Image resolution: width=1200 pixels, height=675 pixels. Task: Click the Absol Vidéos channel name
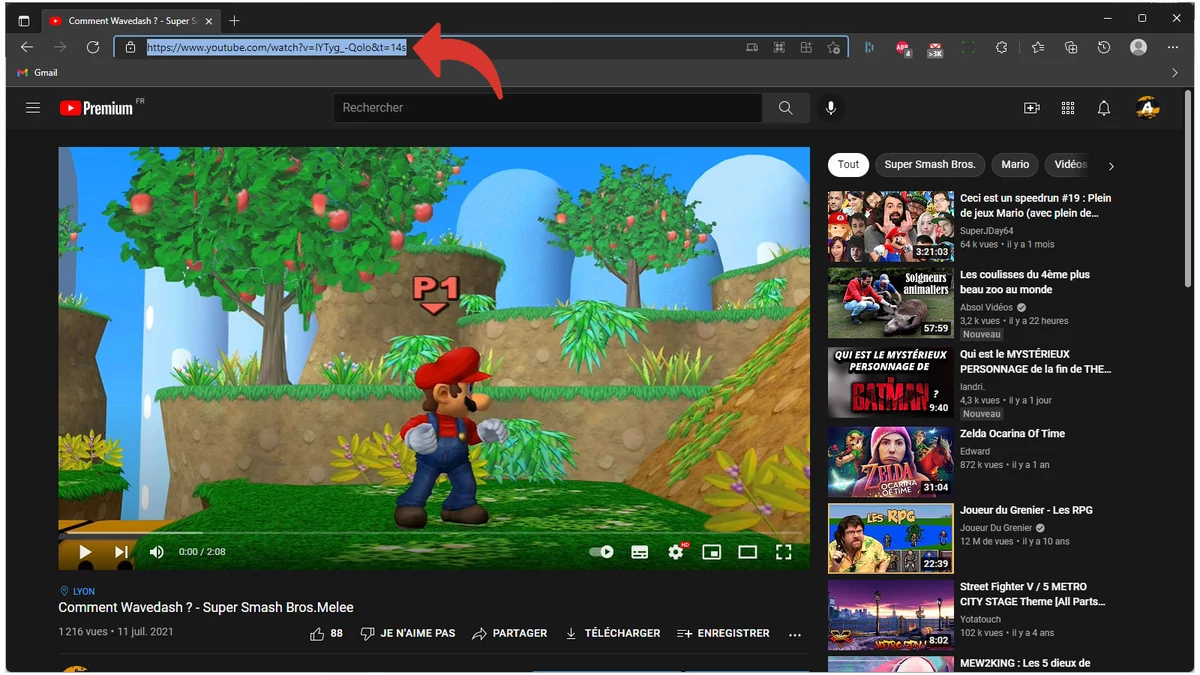[986, 307]
